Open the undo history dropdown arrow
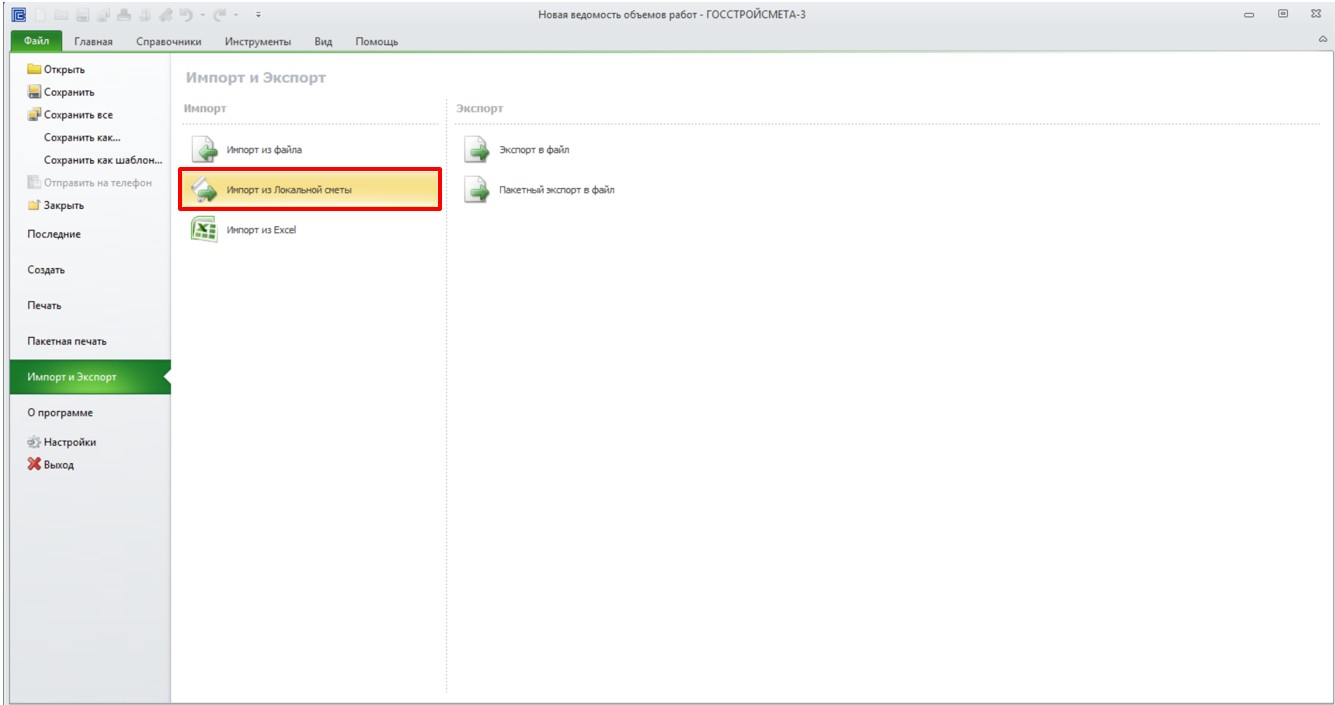Image resolution: width=1335 pixels, height=705 pixels. click(201, 15)
